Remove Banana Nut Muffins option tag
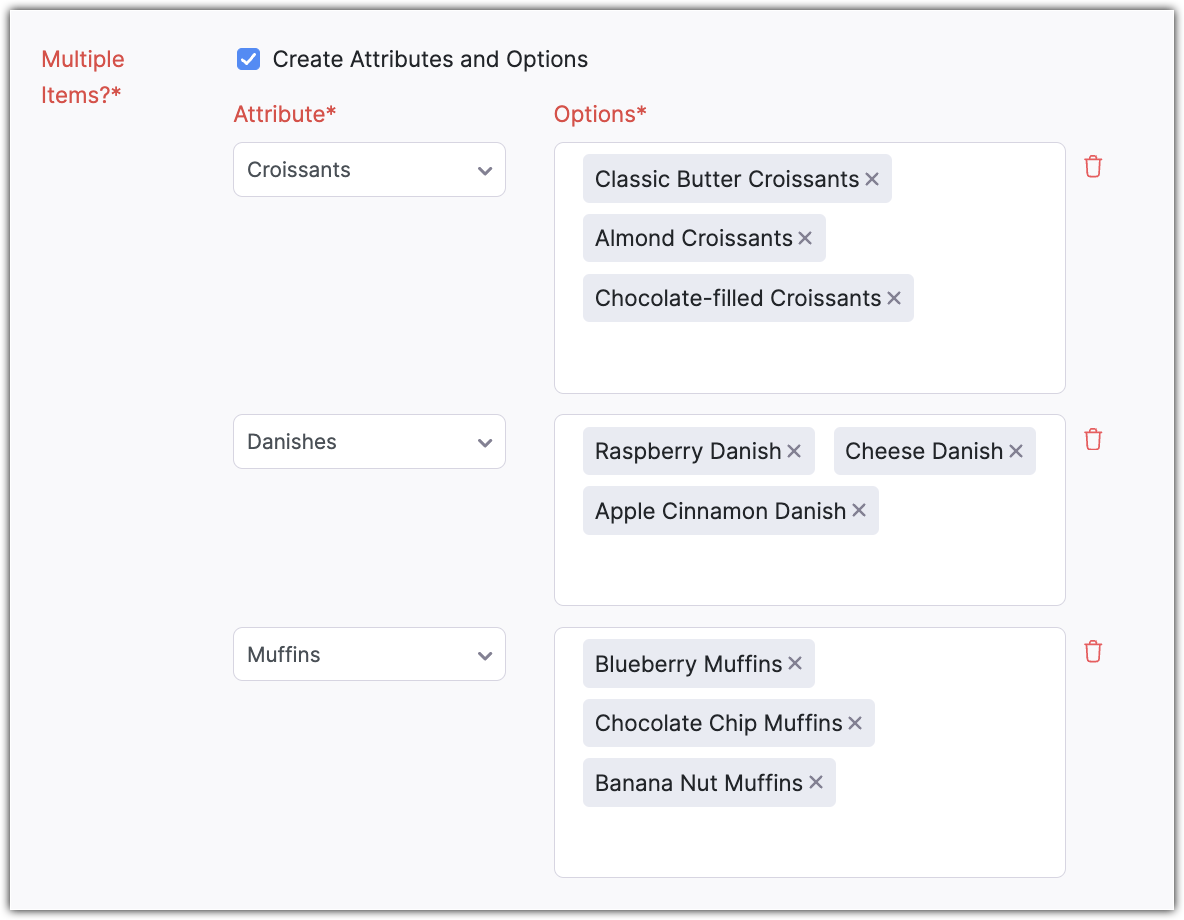Screen dimensions: 1184x920 click(816, 783)
